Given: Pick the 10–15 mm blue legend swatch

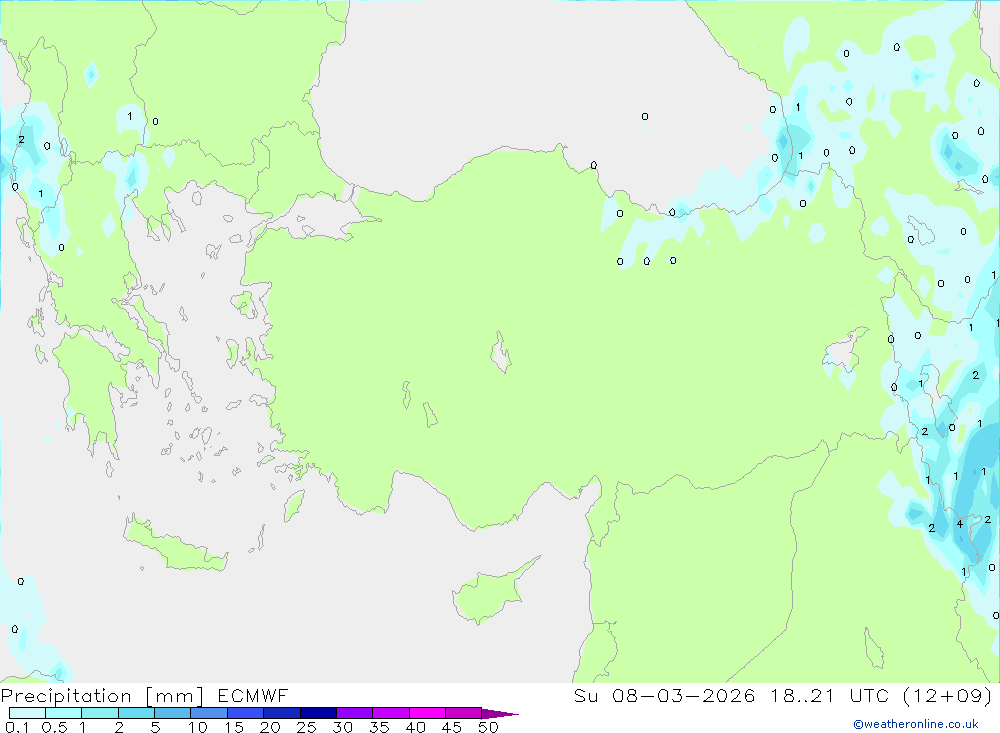Looking at the screenshot, I should 209,713.
